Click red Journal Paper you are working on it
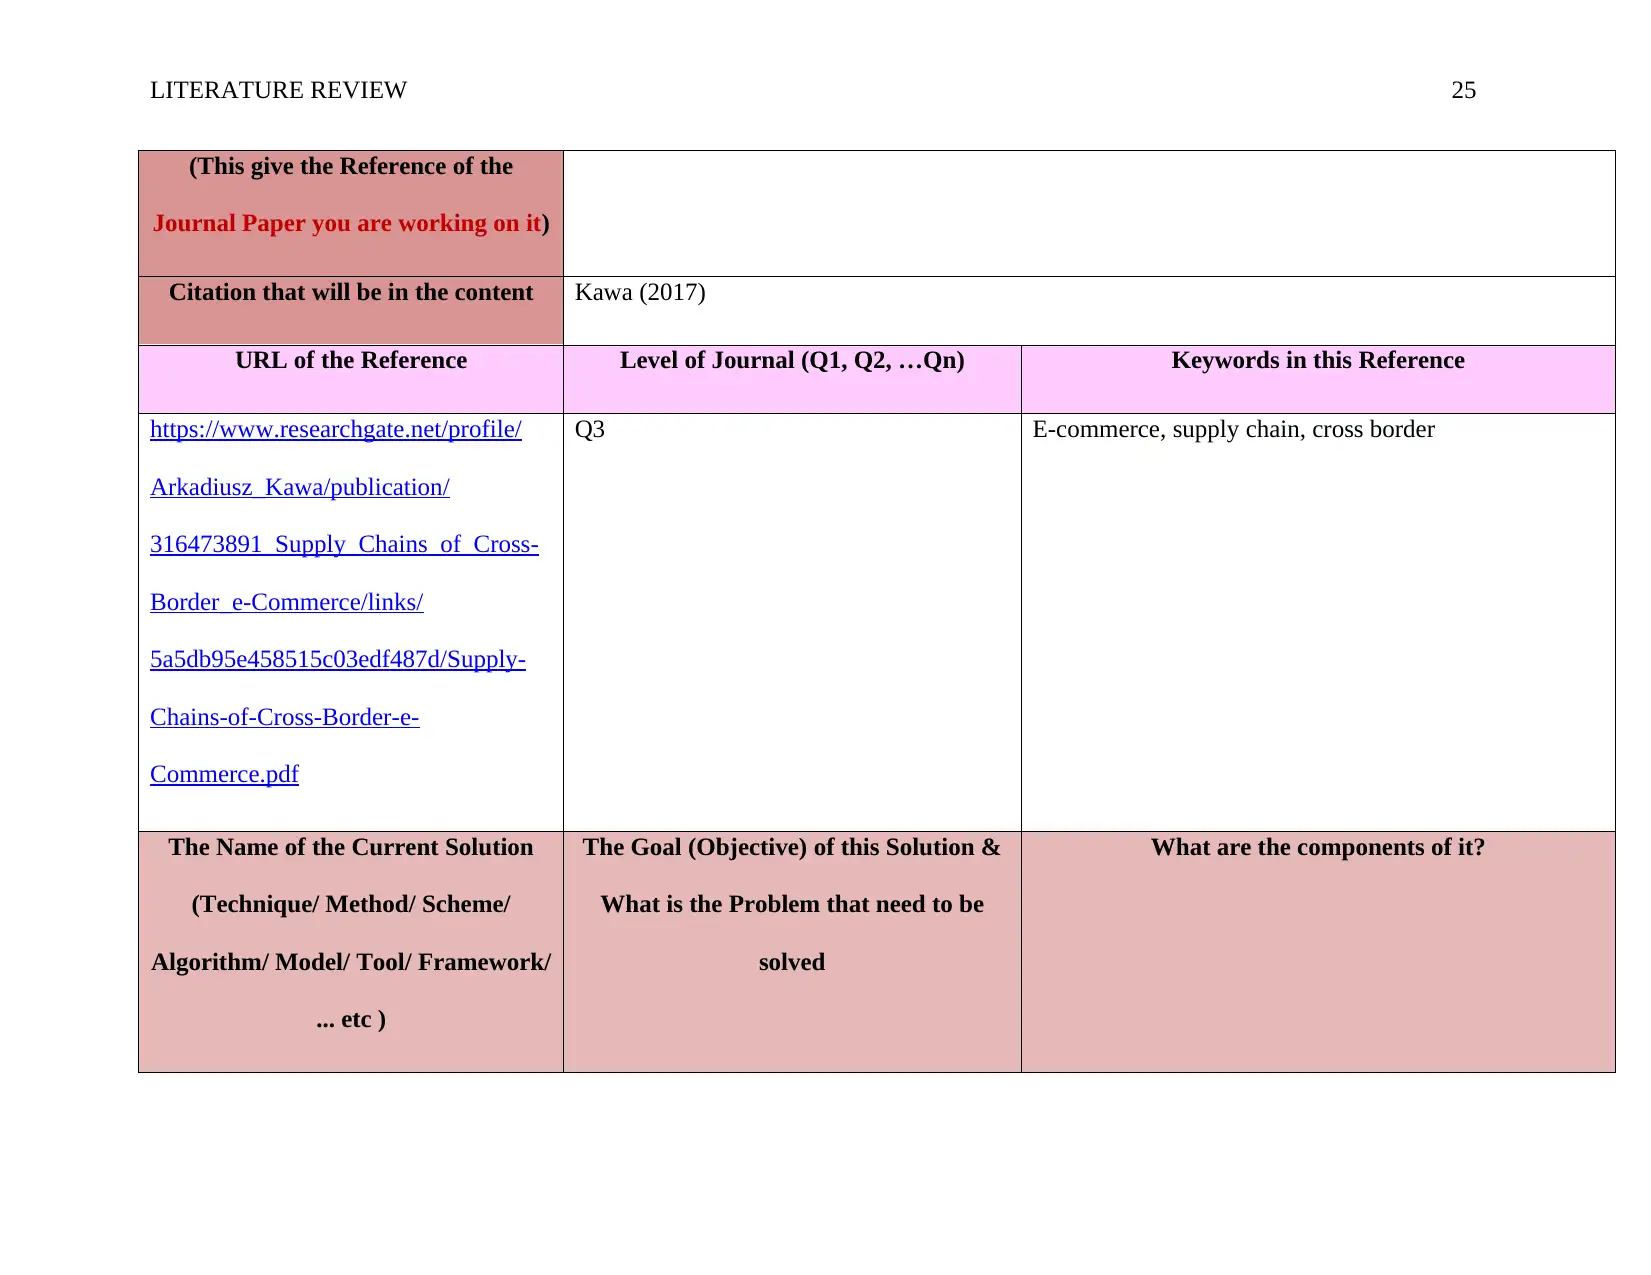 (347, 224)
